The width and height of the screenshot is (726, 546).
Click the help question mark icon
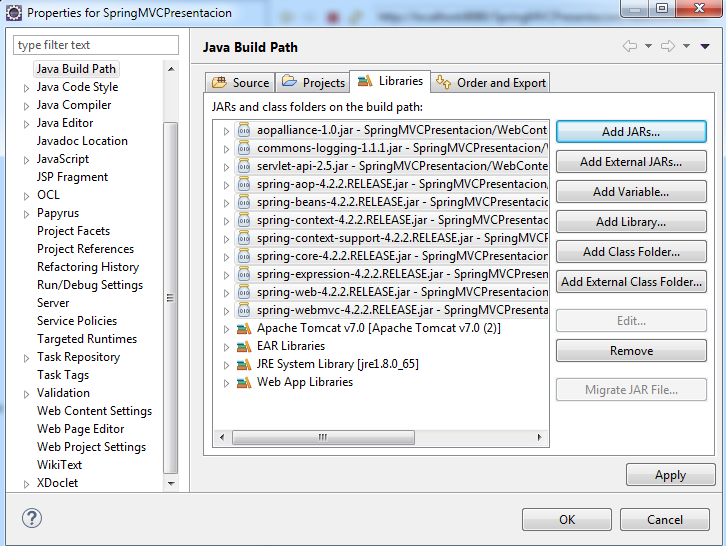(31, 519)
